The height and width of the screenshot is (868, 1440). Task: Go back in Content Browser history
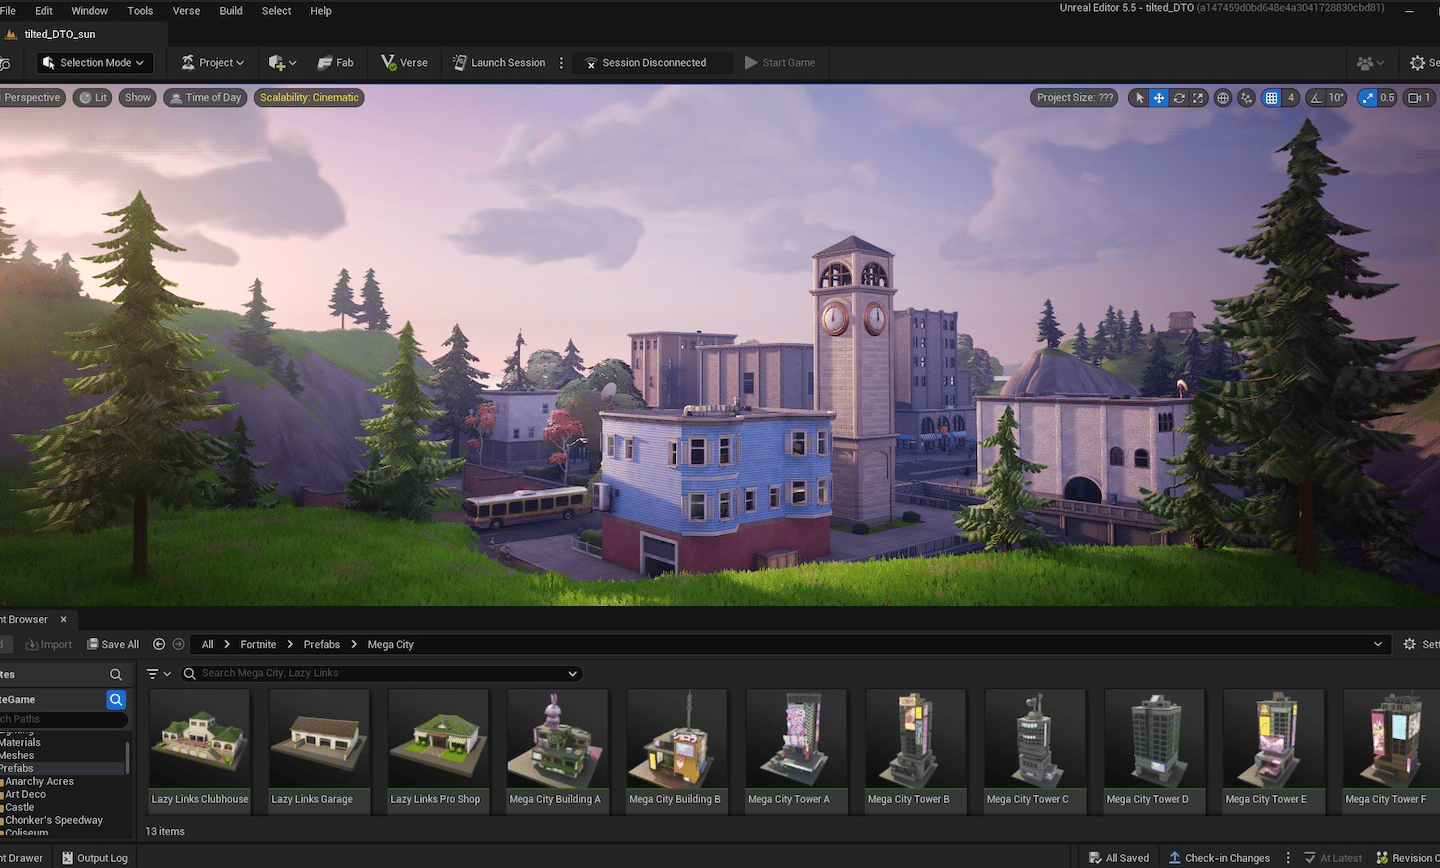(x=159, y=645)
